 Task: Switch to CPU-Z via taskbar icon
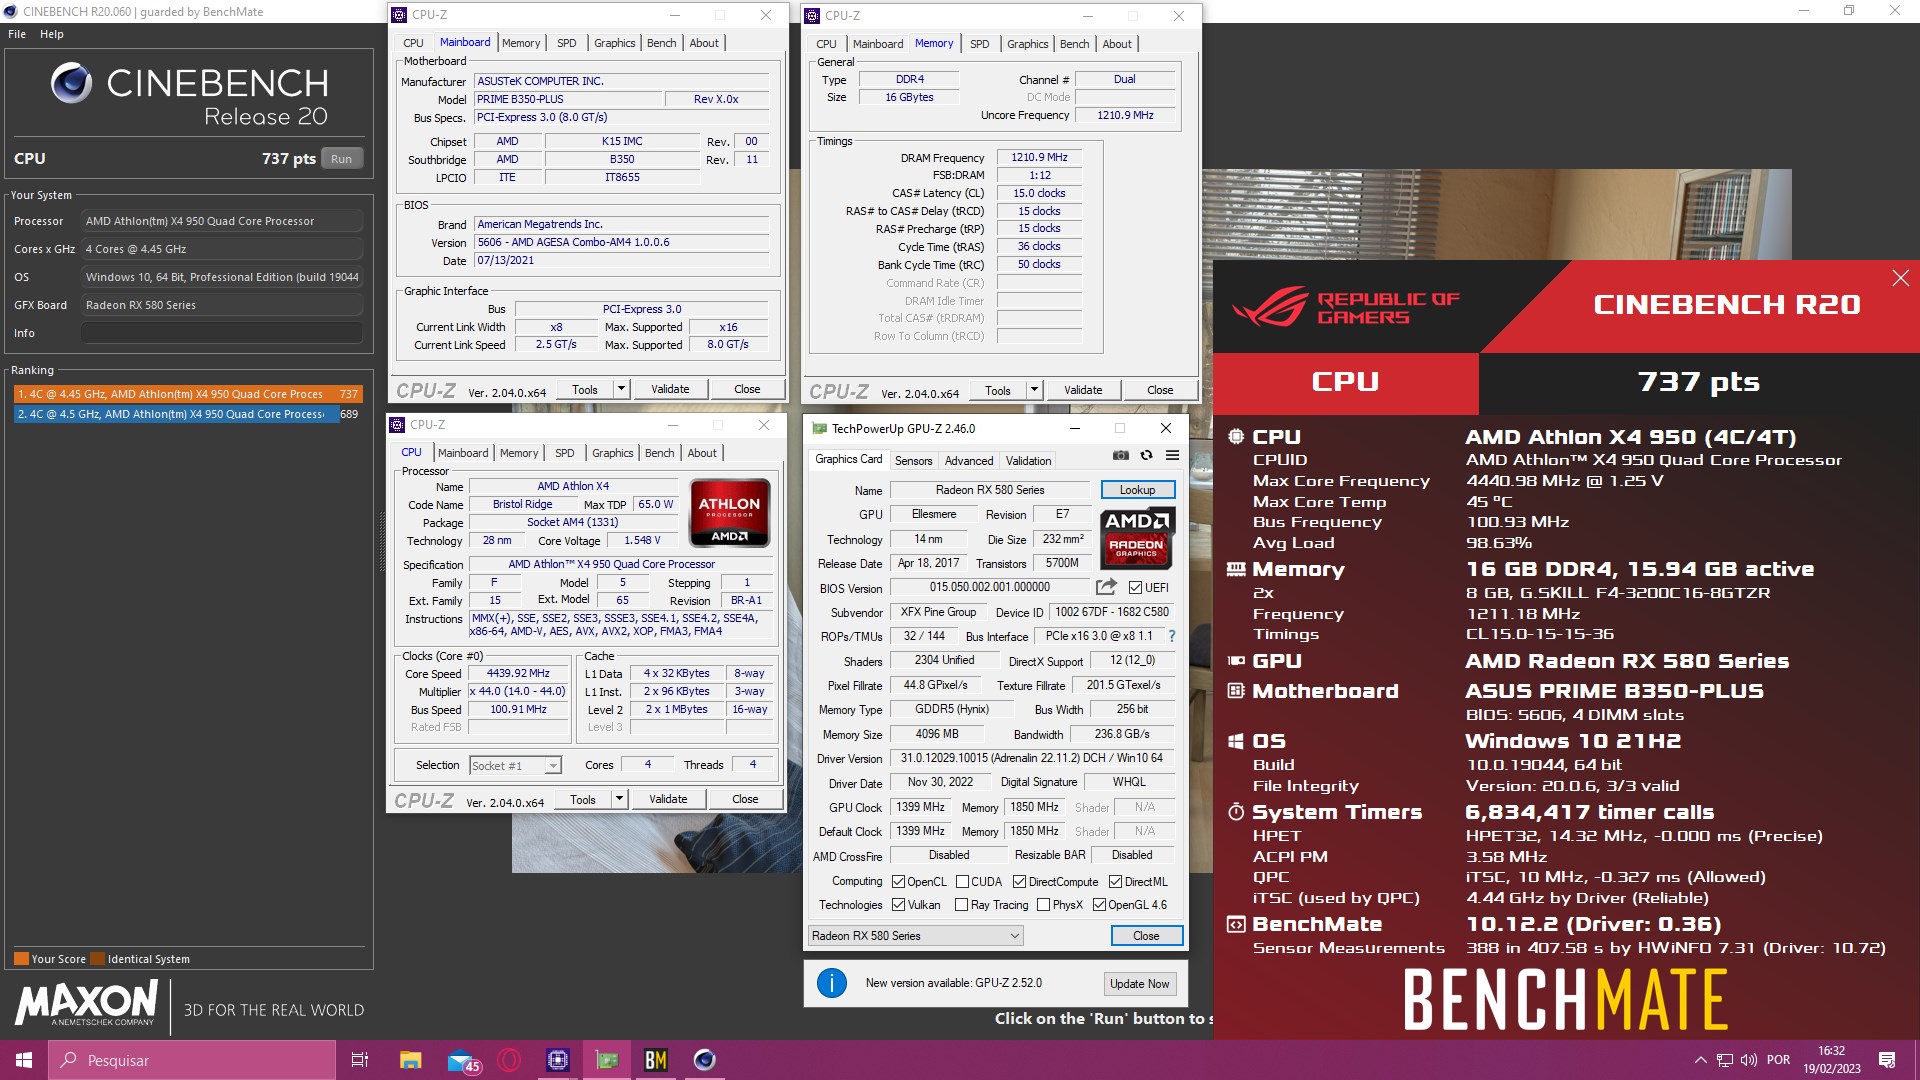pyautogui.click(x=558, y=1060)
